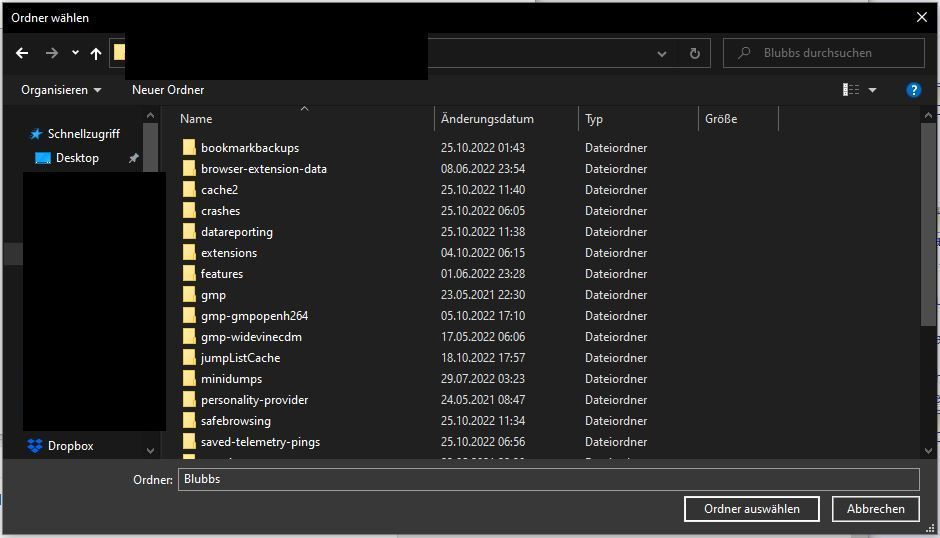Select the features folder icon
940x538 pixels.
[189, 273]
